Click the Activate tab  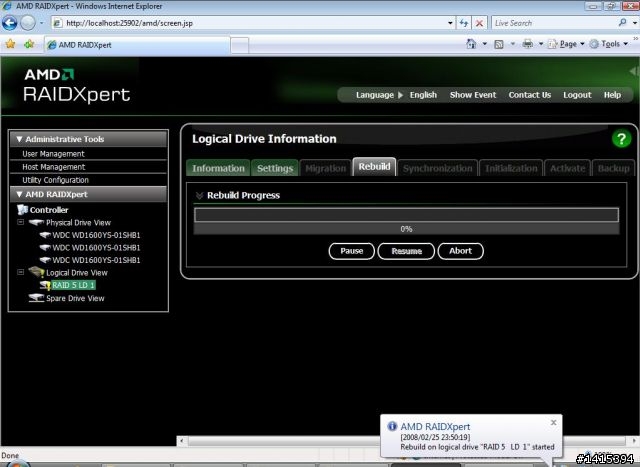567,168
